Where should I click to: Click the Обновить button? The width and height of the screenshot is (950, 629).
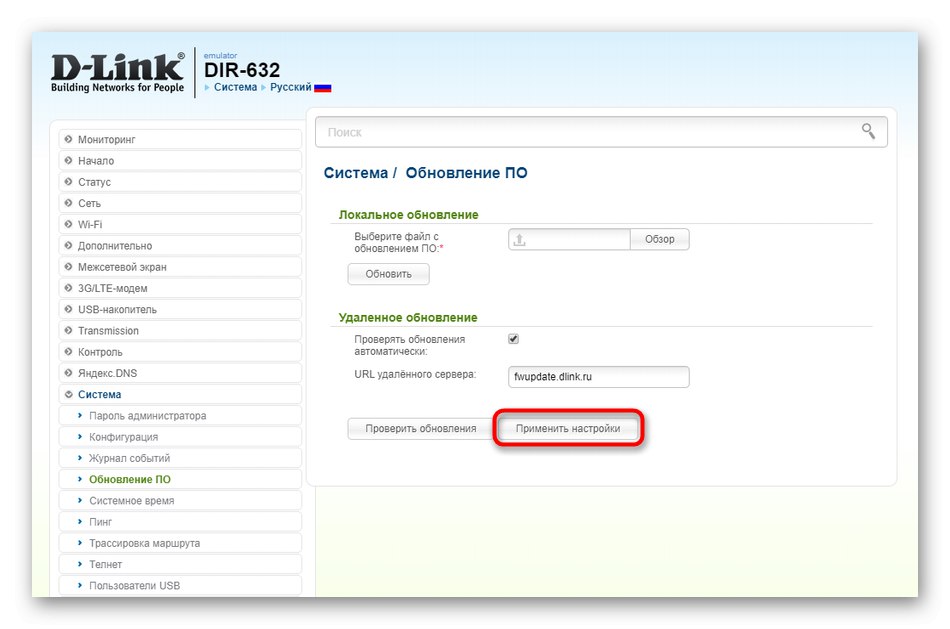tap(388, 274)
